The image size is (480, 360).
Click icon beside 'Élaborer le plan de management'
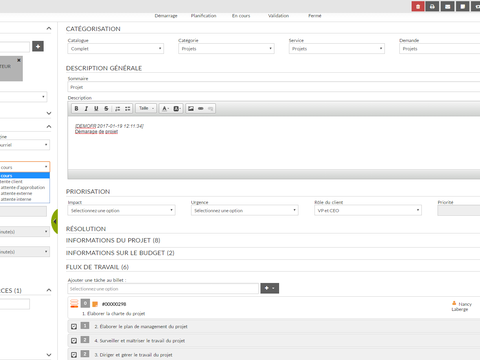(x=74, y=327)
